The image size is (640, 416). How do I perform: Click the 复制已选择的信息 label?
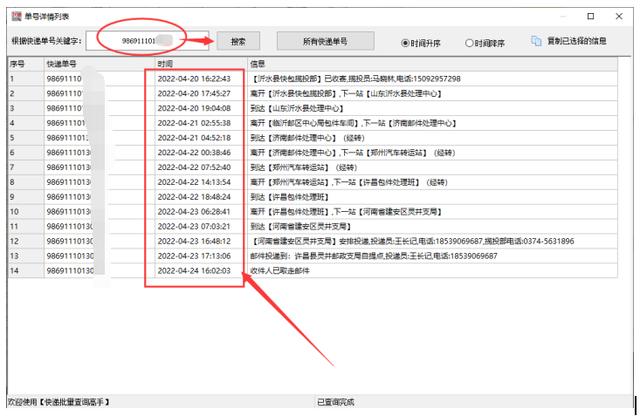click(576, 41)
